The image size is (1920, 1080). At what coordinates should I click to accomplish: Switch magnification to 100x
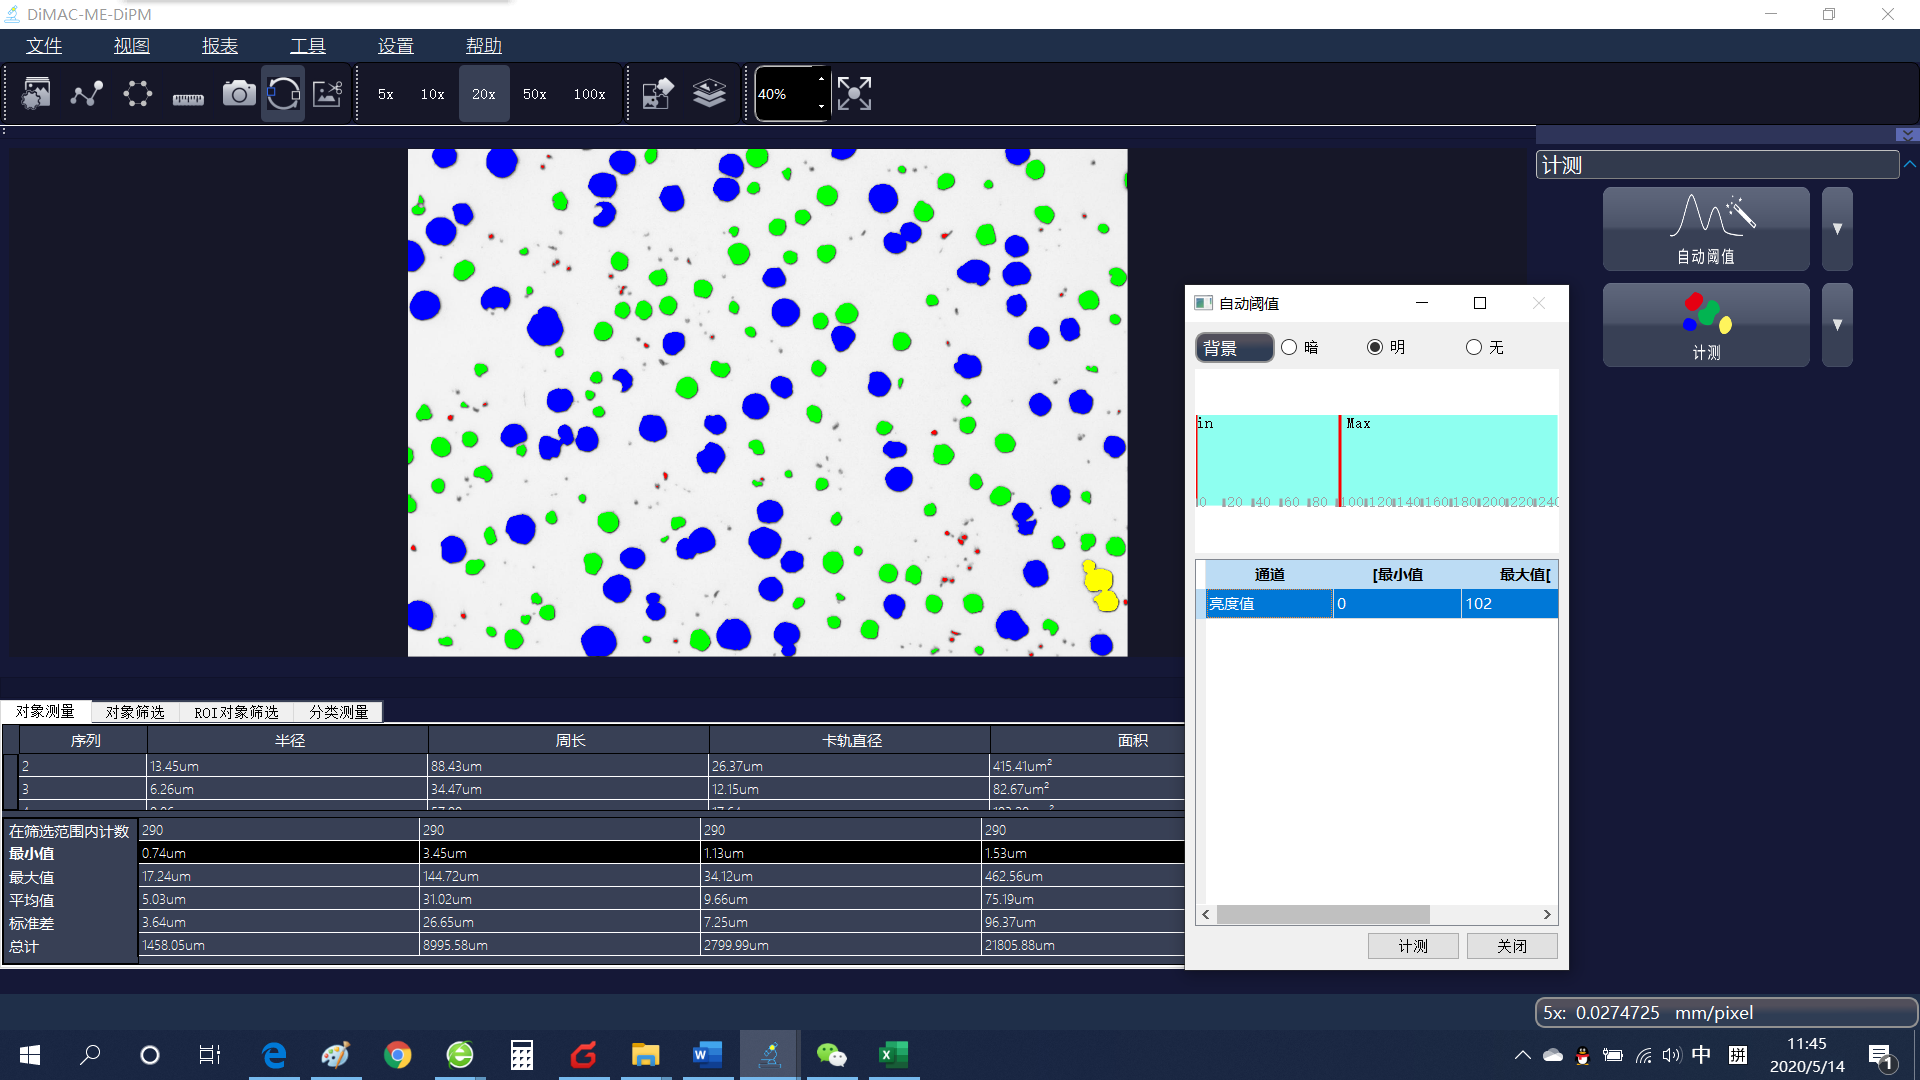[x=589, y=93]
